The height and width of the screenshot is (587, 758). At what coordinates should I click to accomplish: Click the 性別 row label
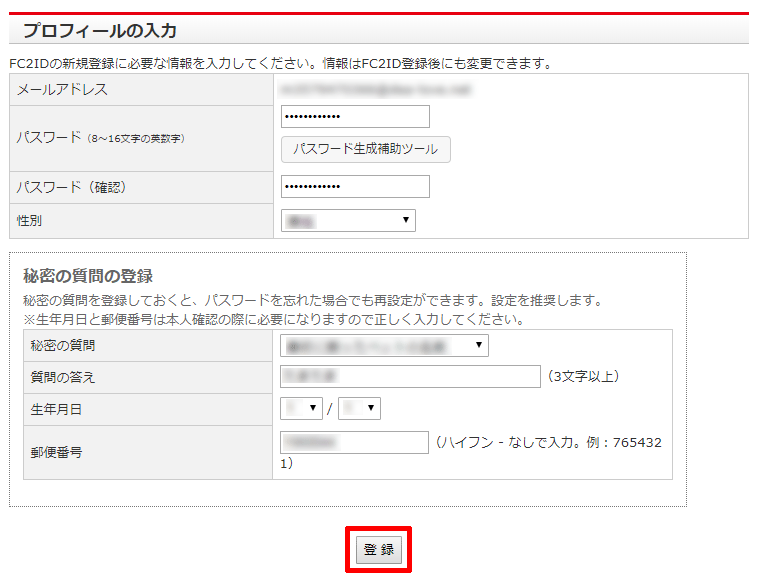tap(29, 220)
